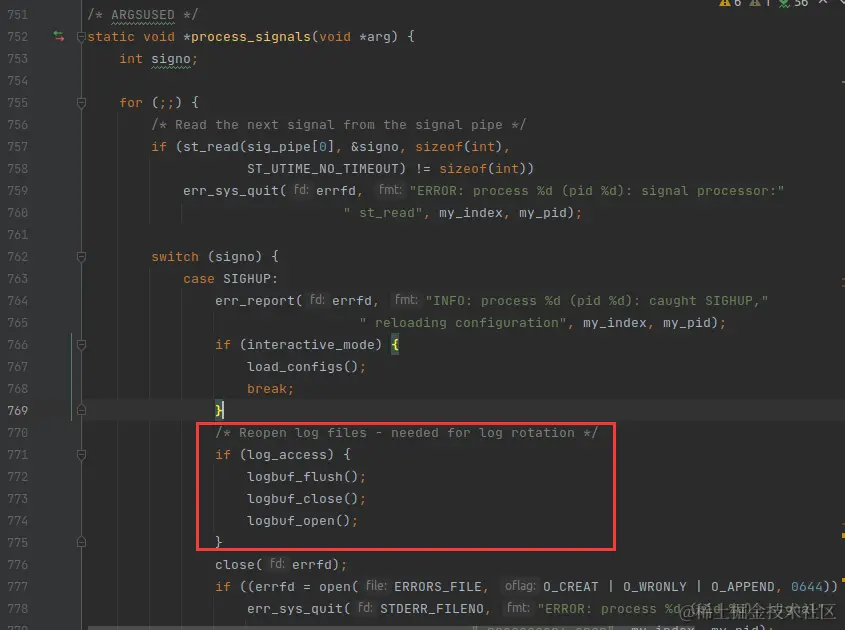Click ST_UTIME_NO_TIMEOUT constant
Screen dimensions: 845x630
pos(323,169)
